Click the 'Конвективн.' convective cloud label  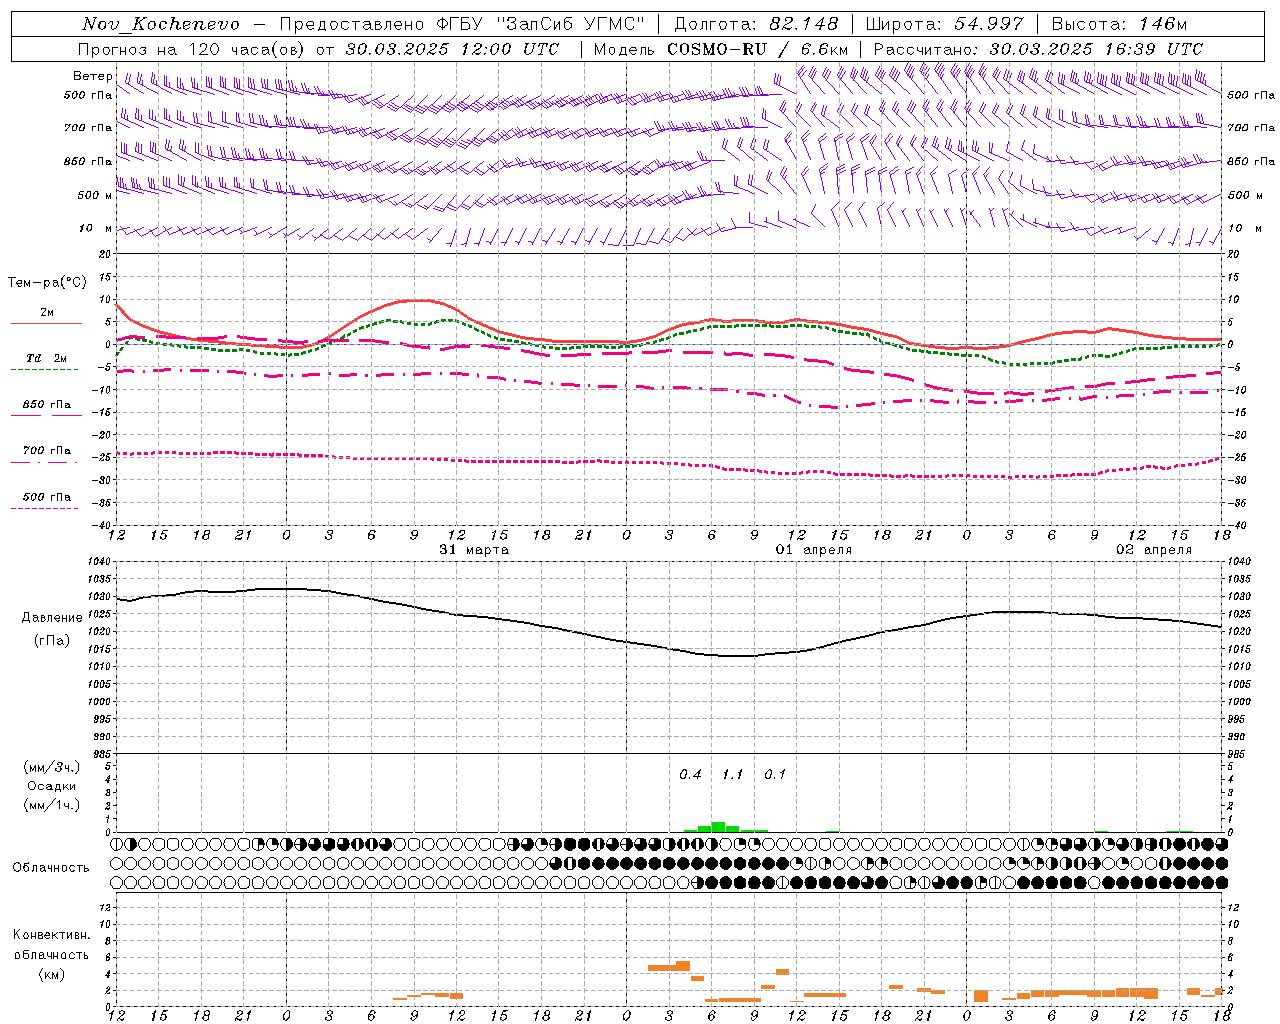coord(52,935)
